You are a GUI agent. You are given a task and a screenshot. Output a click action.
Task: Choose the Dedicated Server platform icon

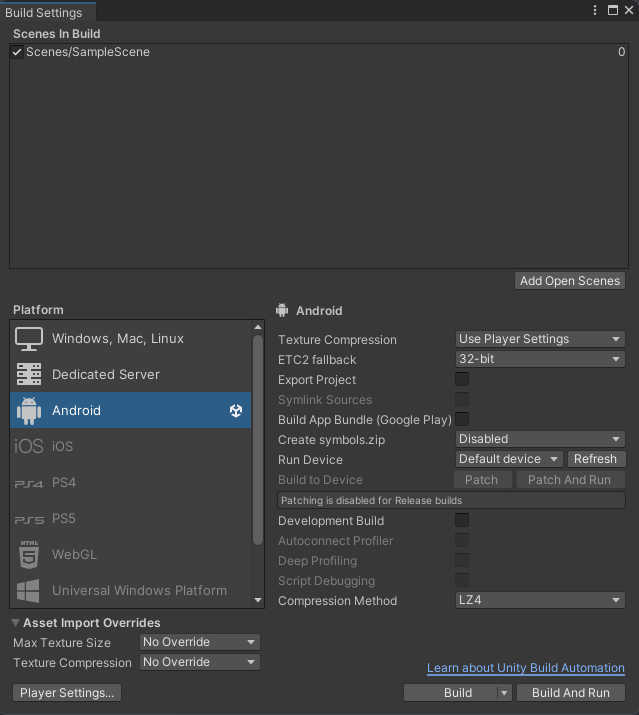(29, 374)
